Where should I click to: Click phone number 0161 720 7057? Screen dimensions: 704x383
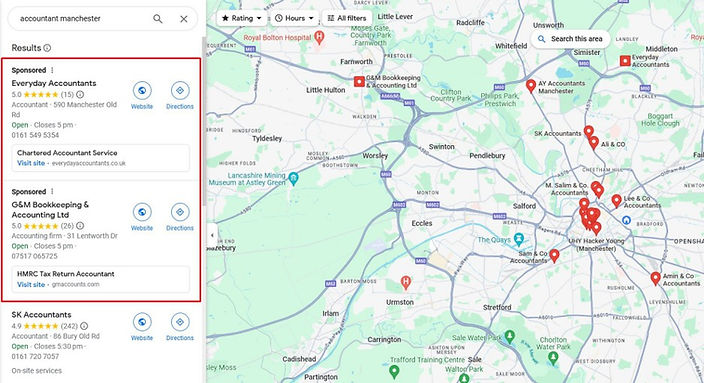coord(35,357)
